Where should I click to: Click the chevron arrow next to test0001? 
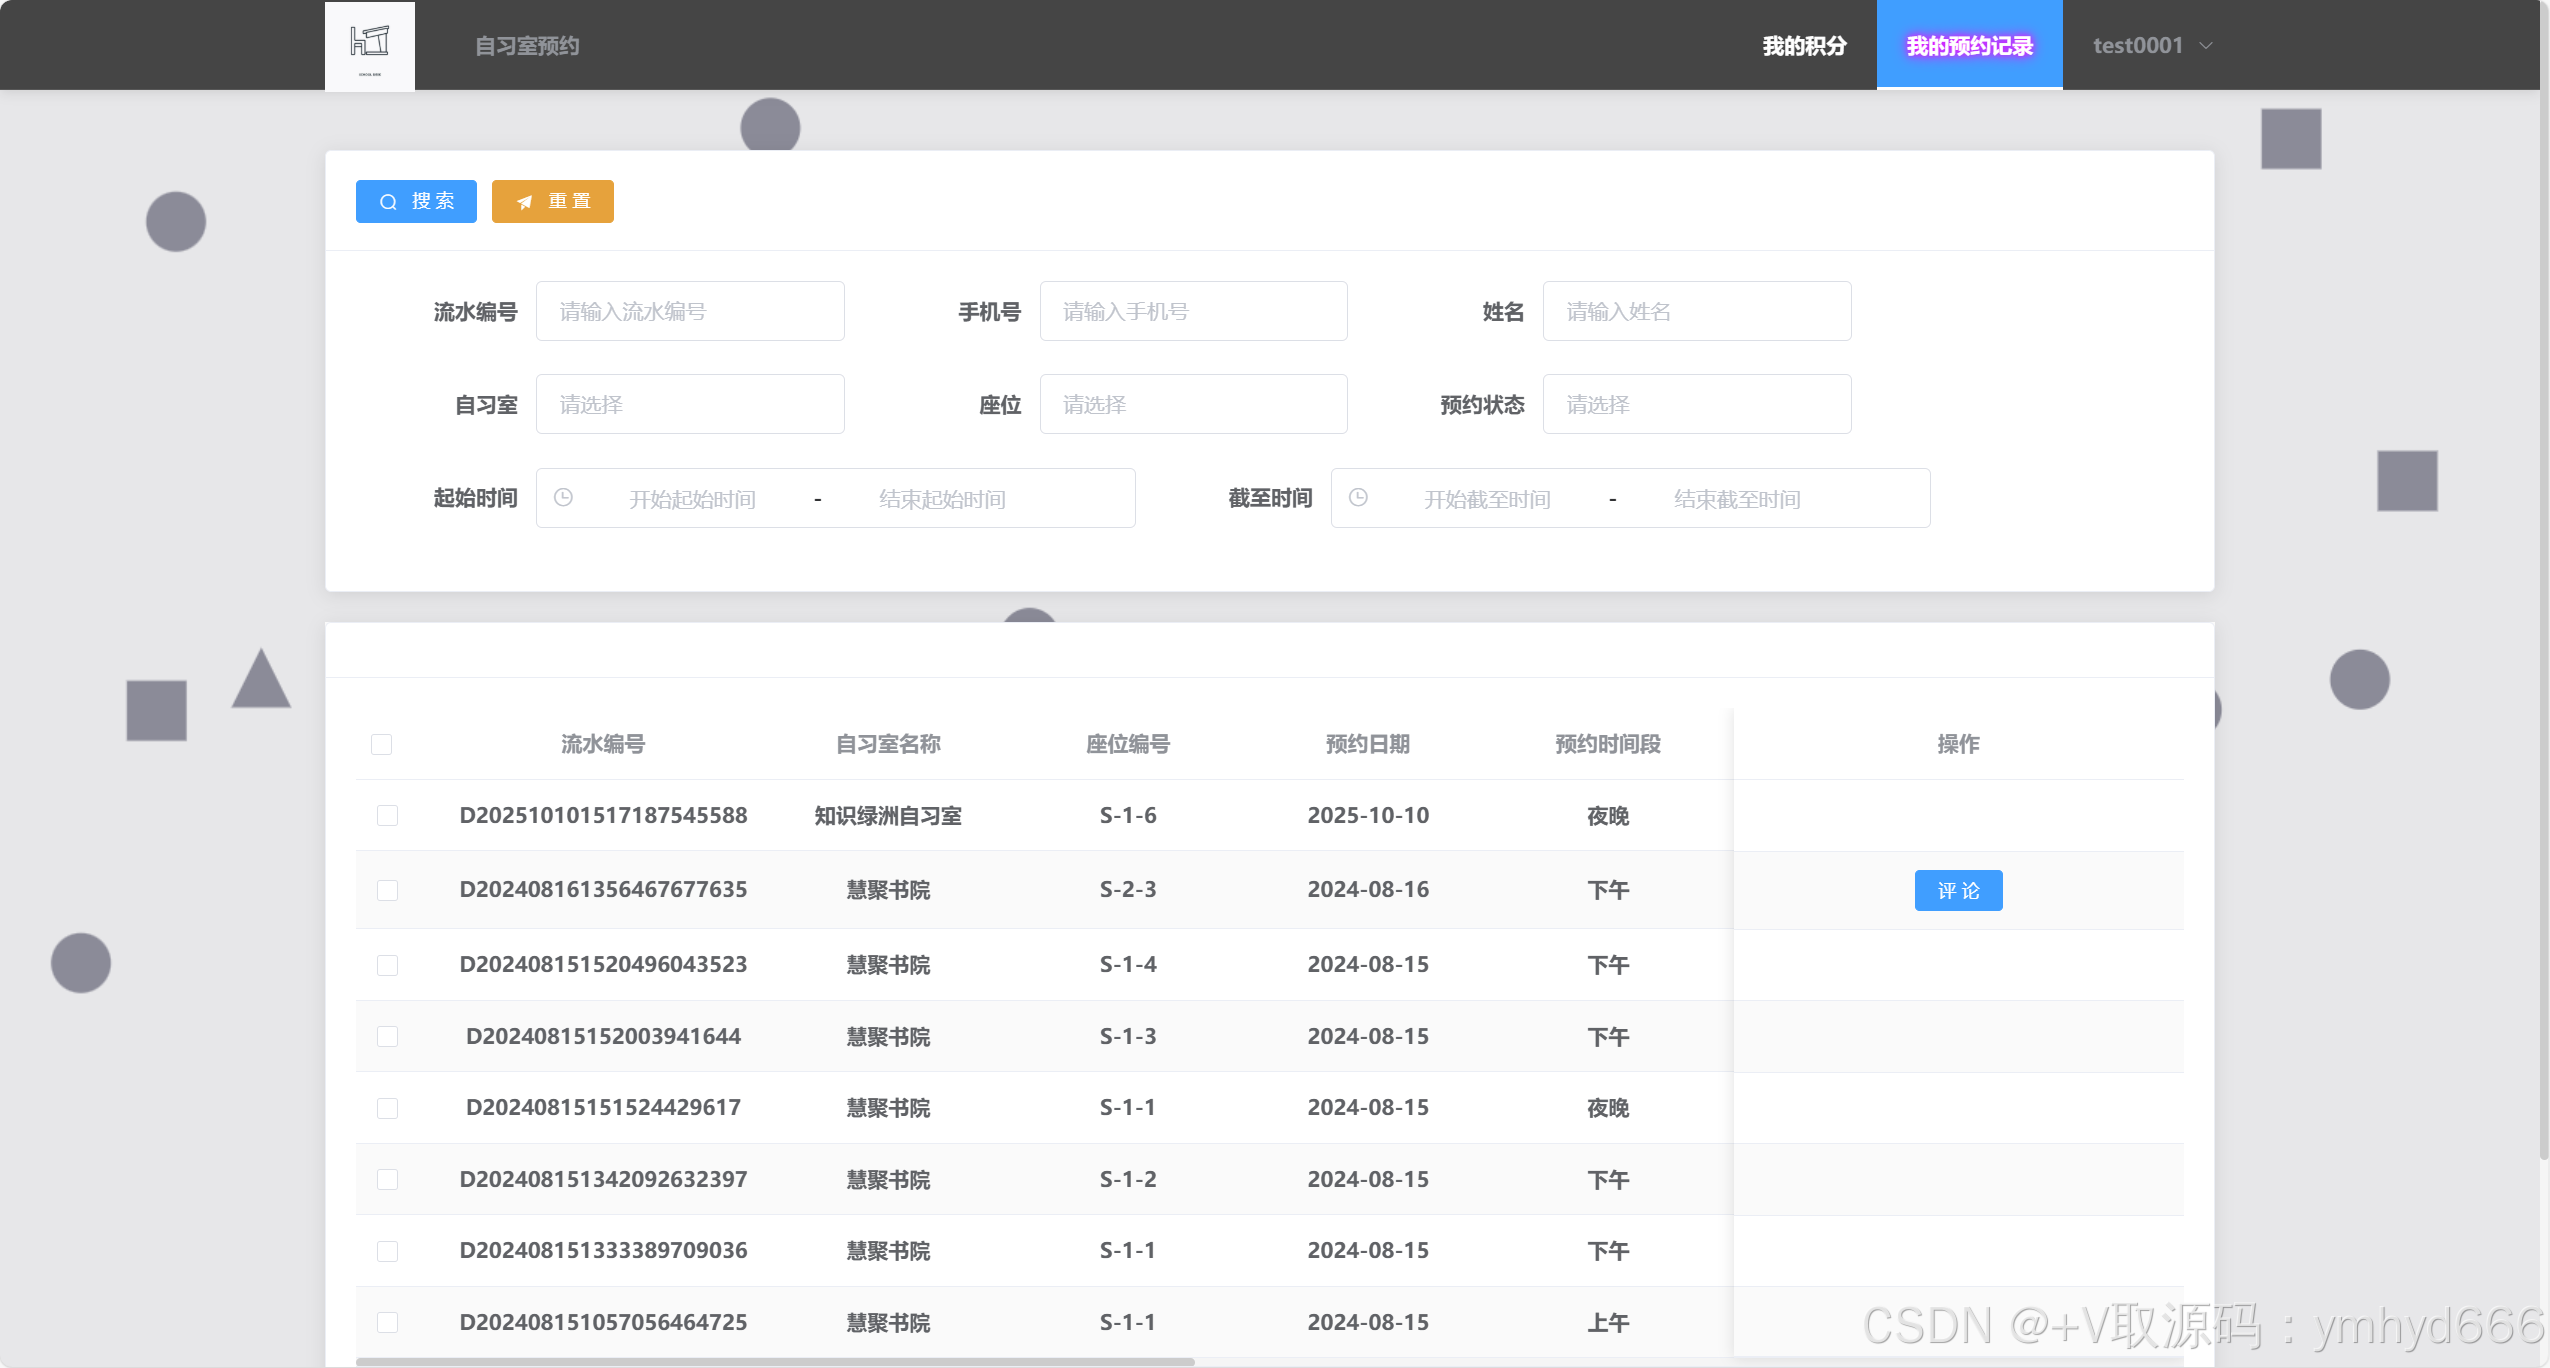(2206, 46)
